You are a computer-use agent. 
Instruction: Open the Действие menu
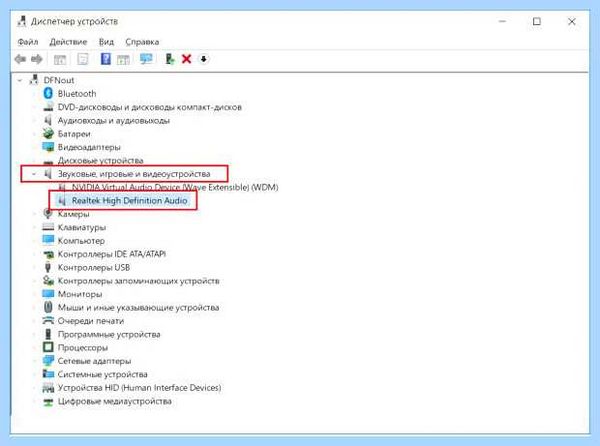68,42
